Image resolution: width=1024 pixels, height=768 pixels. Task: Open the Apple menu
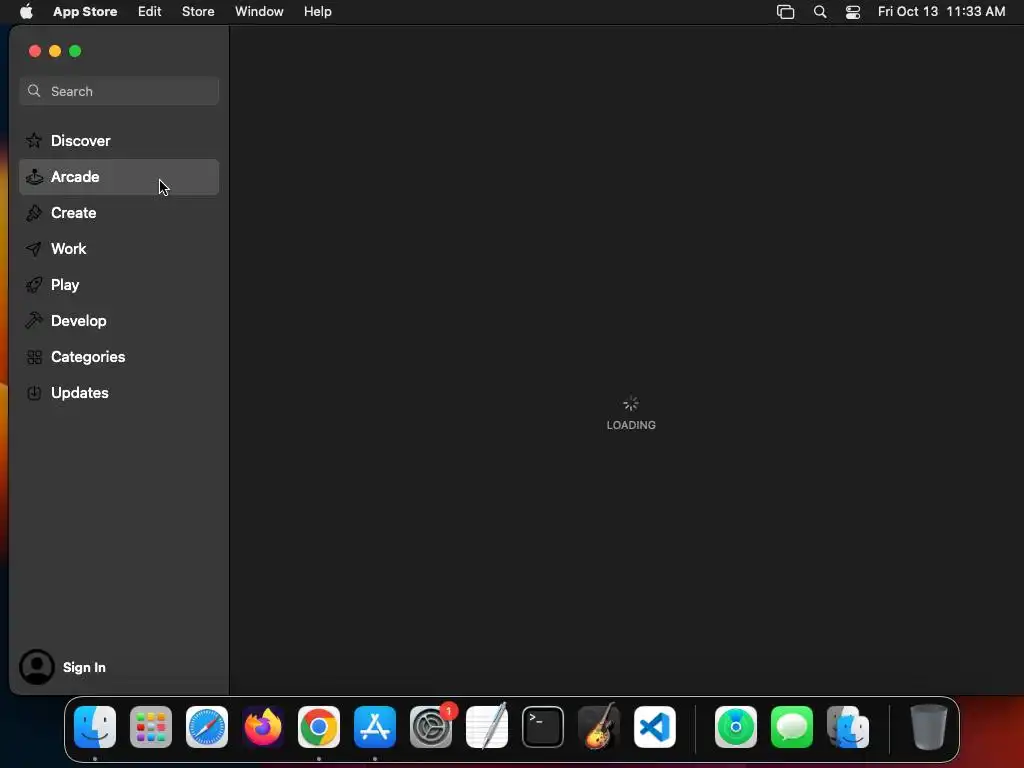tap(26, 12)
